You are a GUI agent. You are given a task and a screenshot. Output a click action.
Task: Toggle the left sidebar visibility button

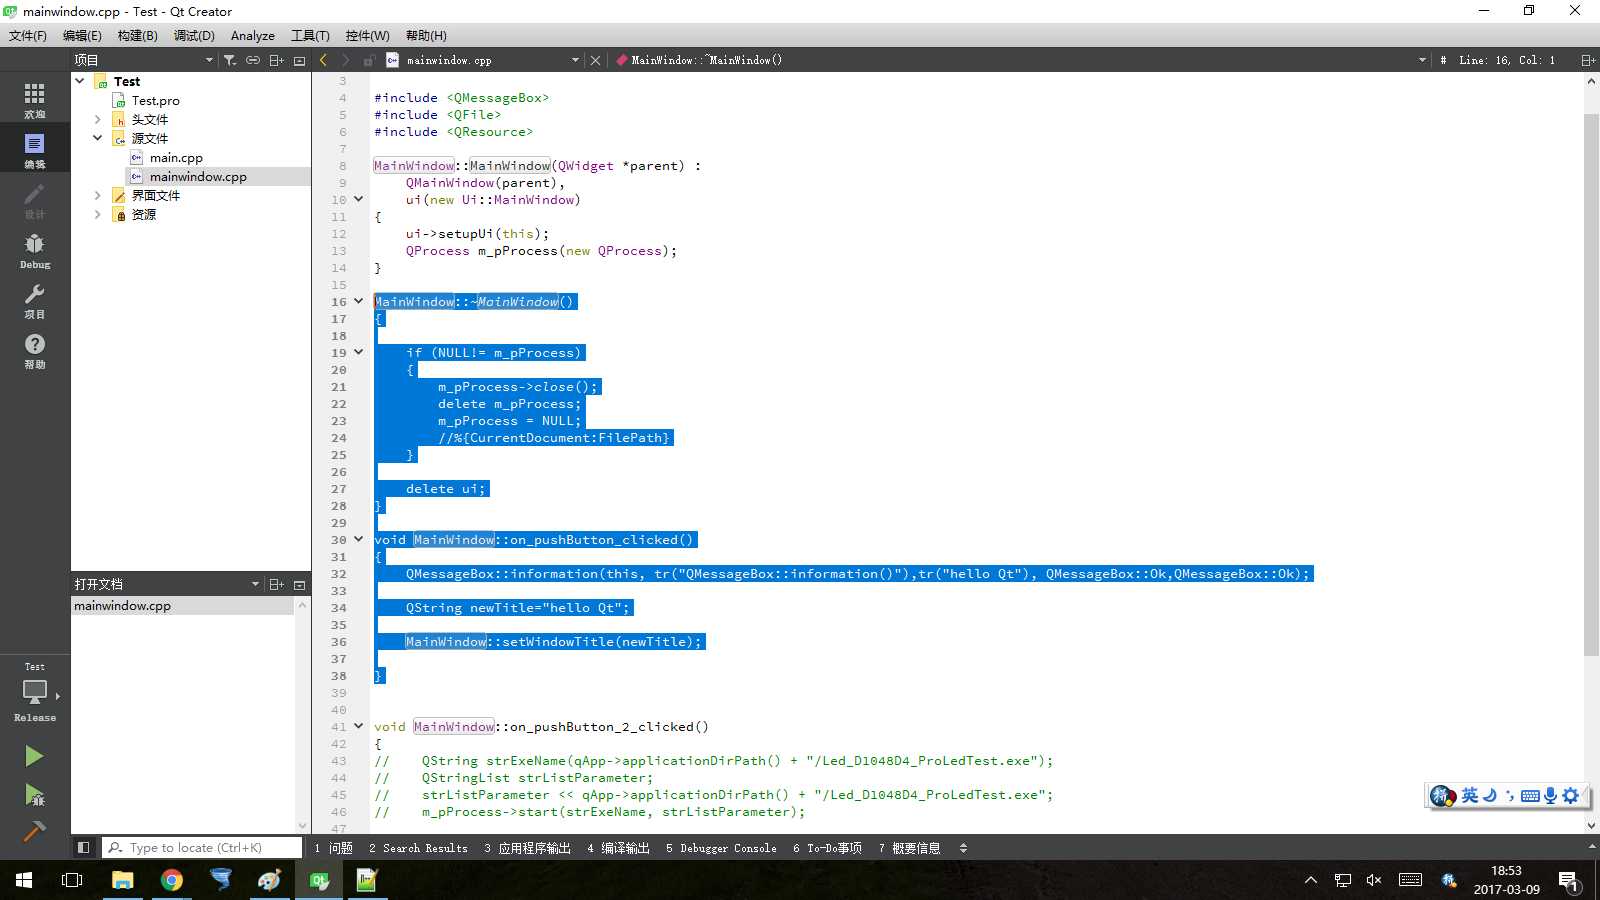[x=84, y=848]
